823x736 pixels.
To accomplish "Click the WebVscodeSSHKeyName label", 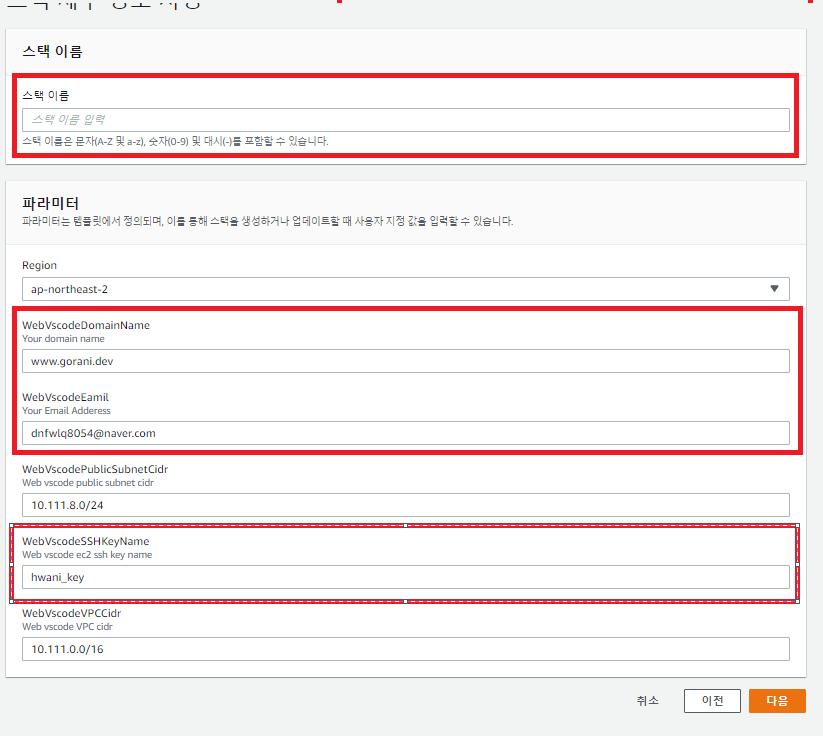I will [x=86, y=541].
